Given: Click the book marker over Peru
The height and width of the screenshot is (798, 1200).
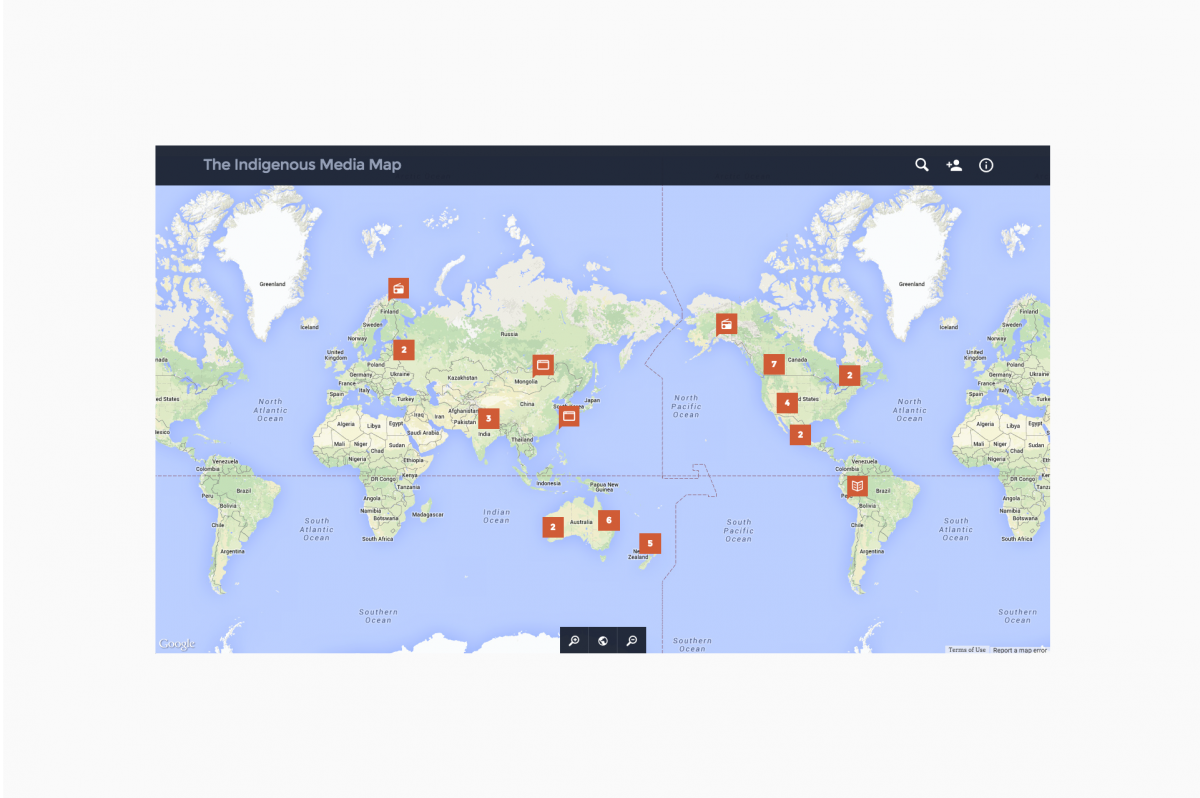Looking at the screenshot, I should pos(857,486).
